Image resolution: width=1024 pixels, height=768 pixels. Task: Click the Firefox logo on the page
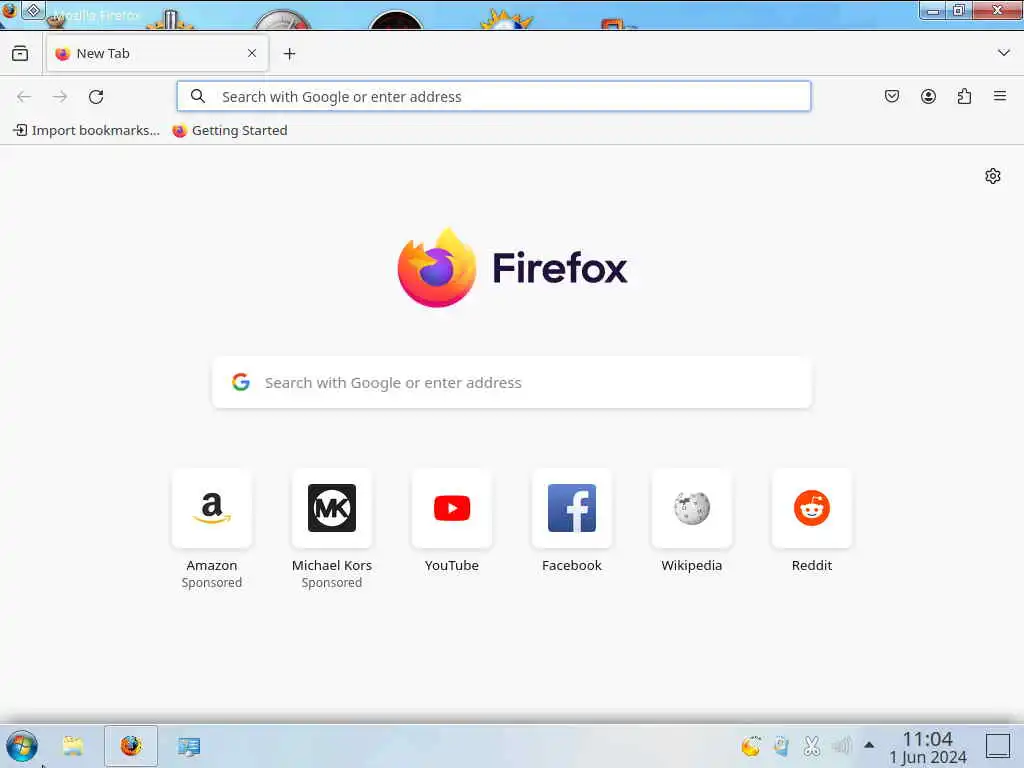(512, 268)
